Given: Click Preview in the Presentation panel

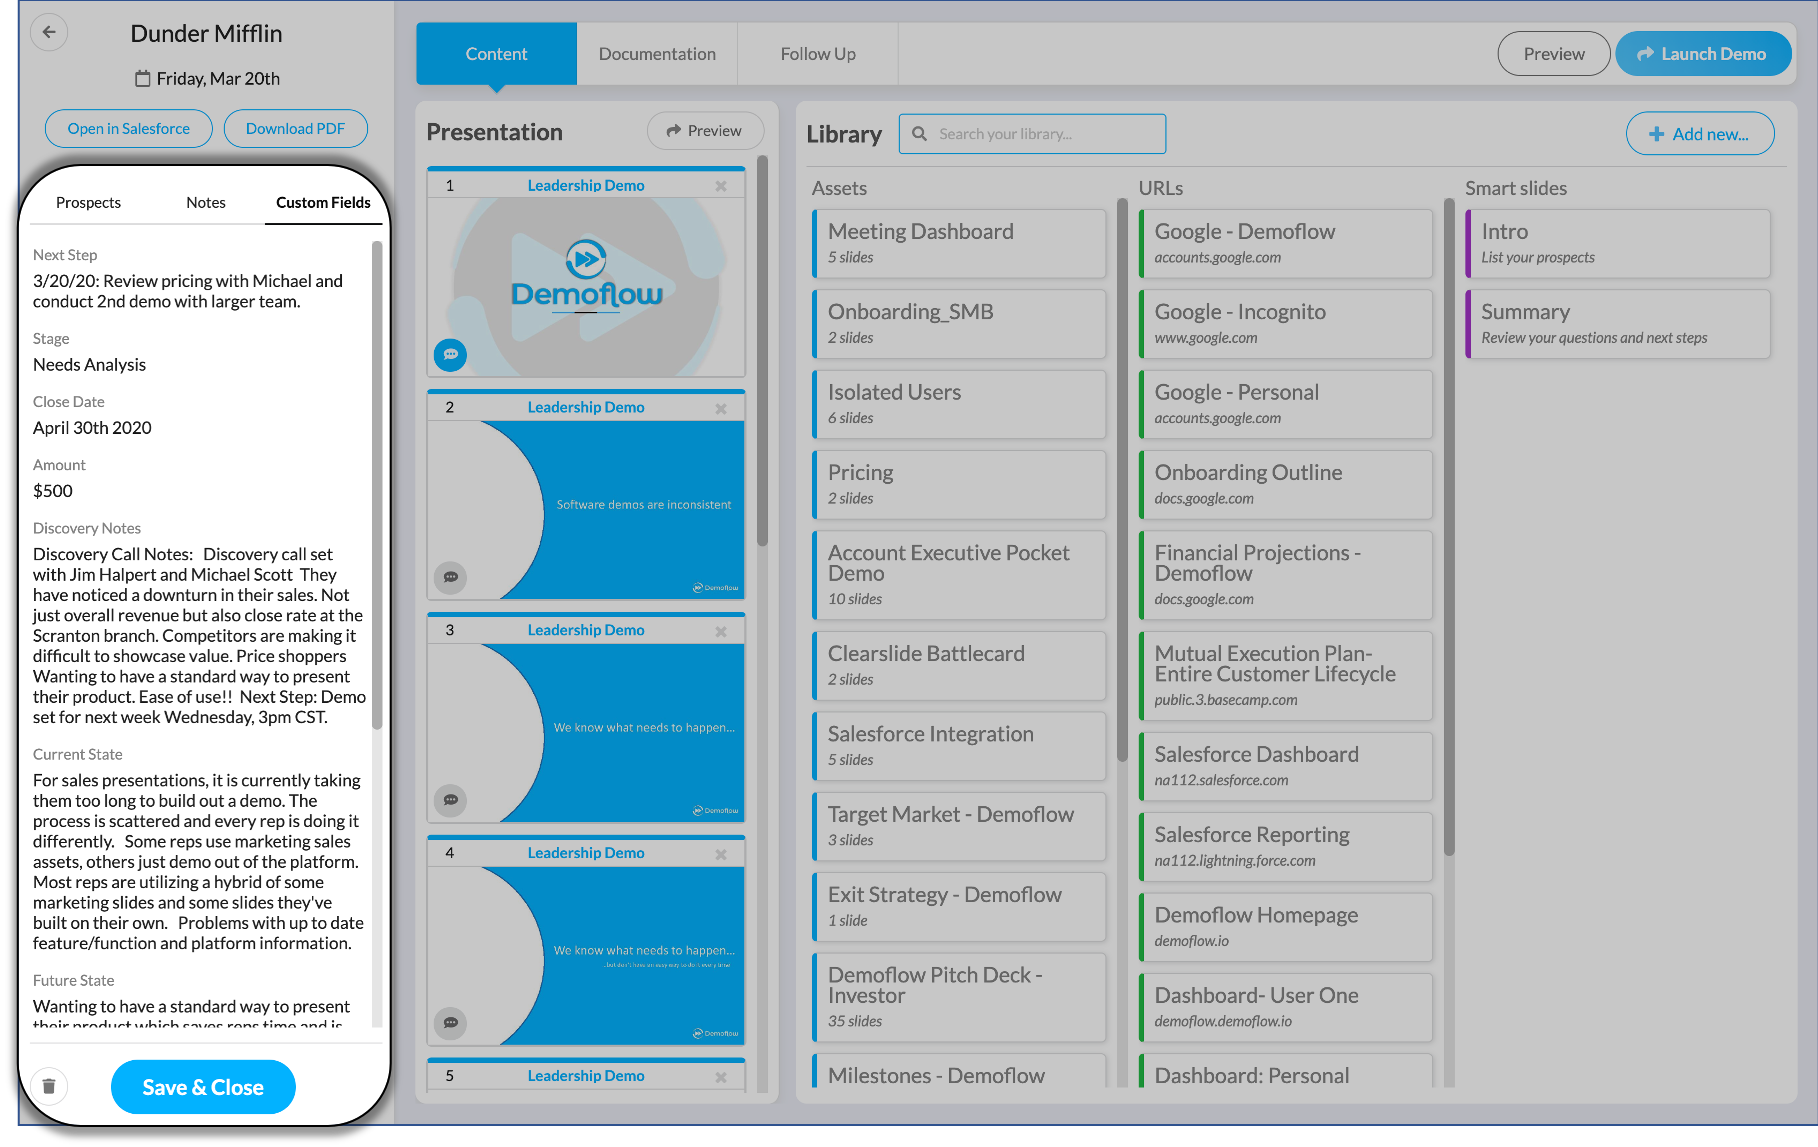Looking at the screenshot, I should [705, 131].
